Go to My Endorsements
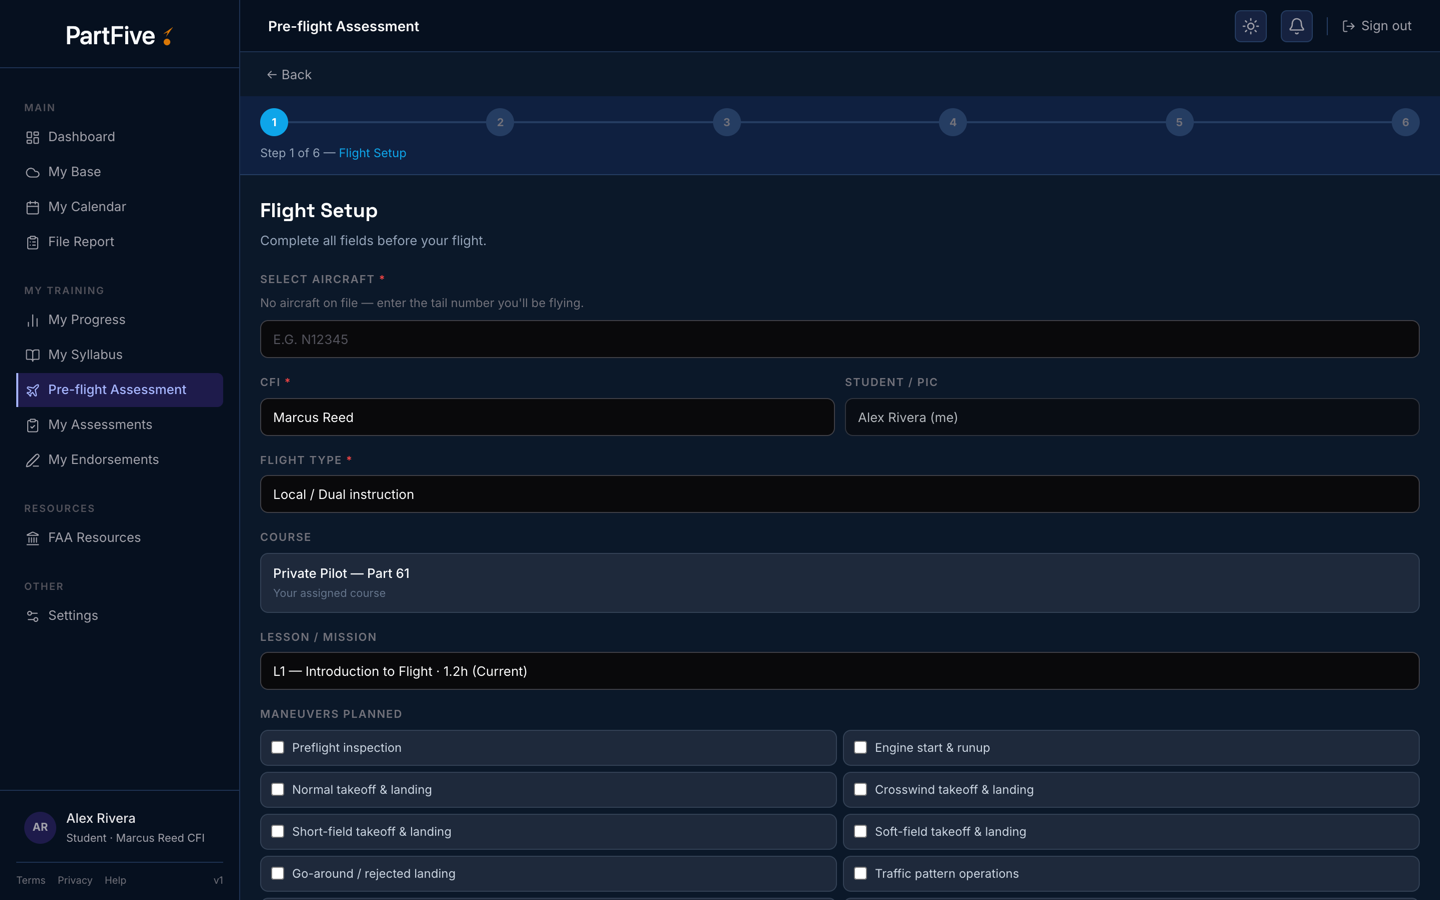Image resolution: width=1440 pixels, height=900 pixels. point(119,460)
